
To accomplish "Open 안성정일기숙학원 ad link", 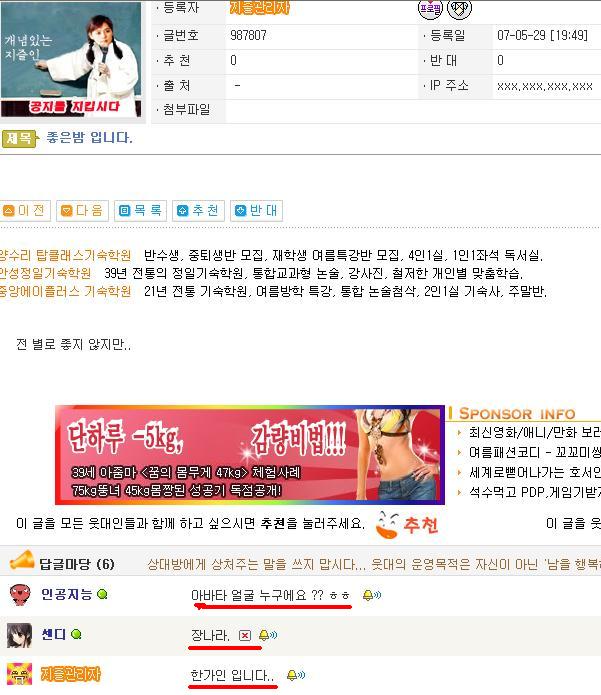I will (45, 273).
